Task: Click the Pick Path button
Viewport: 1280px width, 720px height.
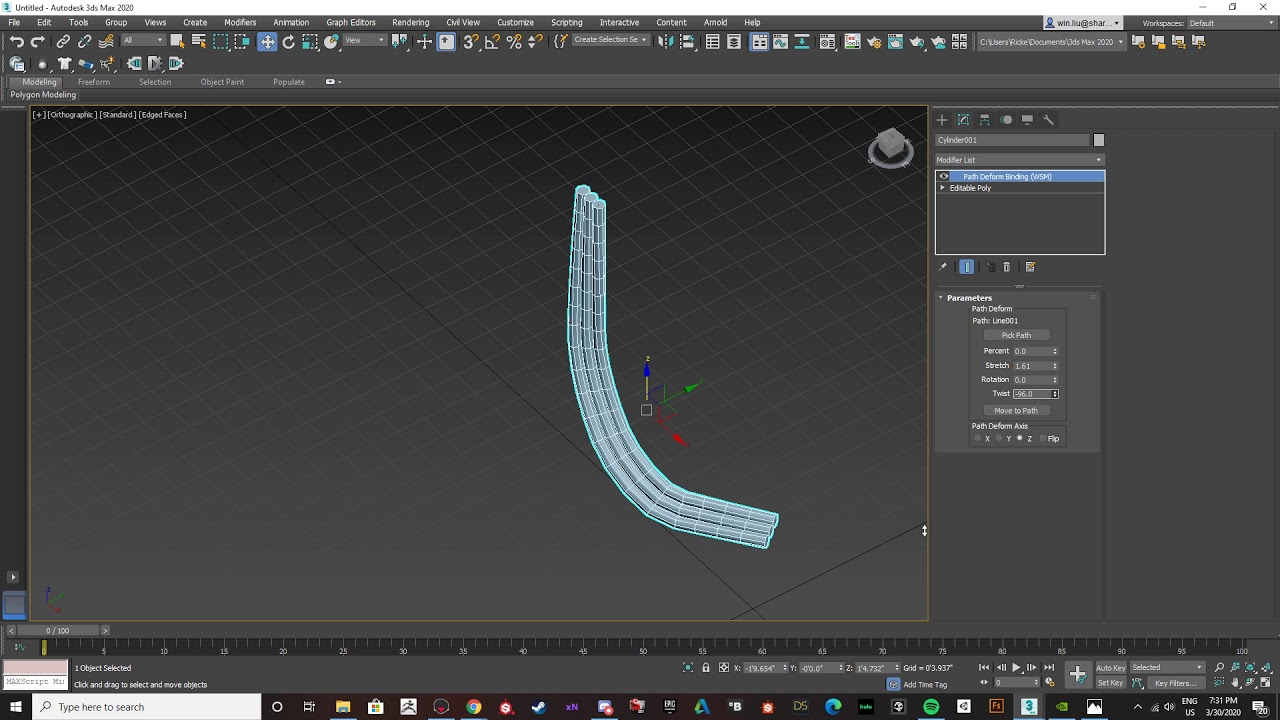Action: click(x=1016, y=335)
